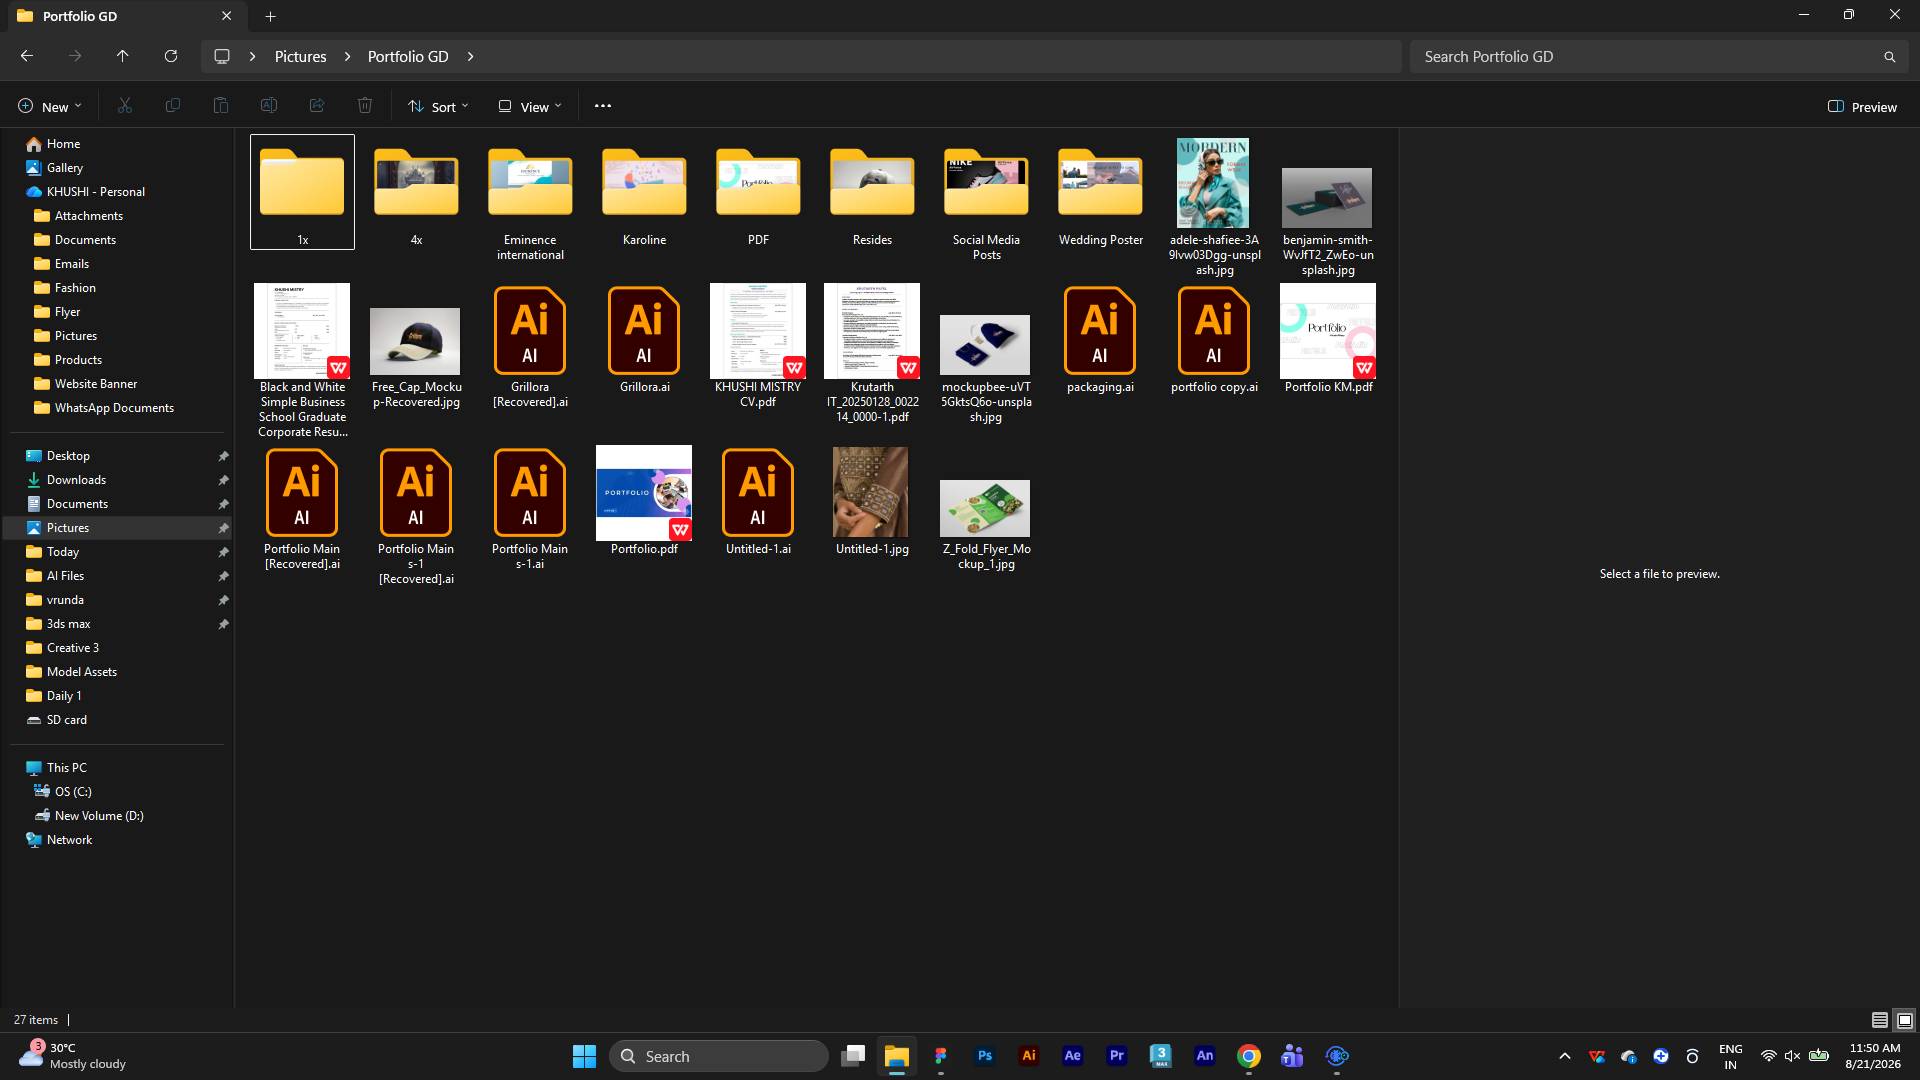Select the Social Media Posts folder
Viewport: 1920px width, 1080px height.
[986, 200]
